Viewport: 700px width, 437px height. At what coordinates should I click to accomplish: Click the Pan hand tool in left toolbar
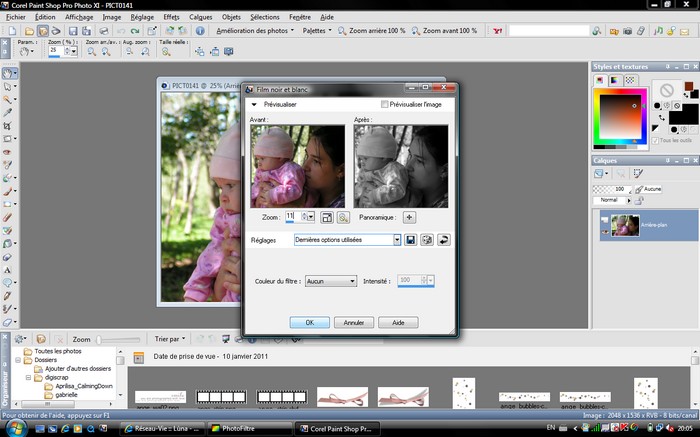point(8,73)
